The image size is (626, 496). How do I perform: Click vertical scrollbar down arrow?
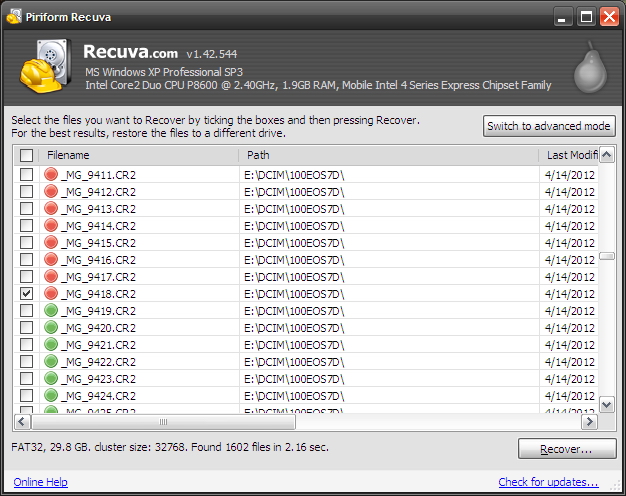coord(607,404)
